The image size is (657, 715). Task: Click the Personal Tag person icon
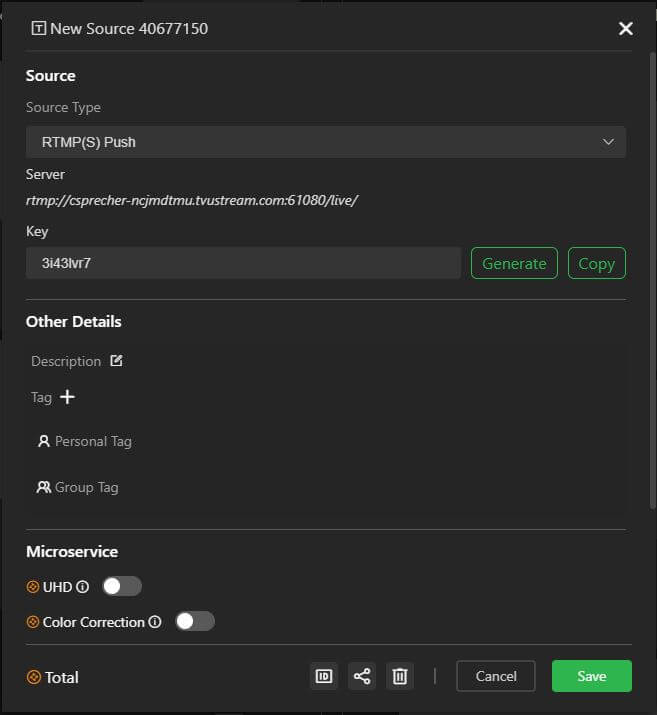tap(44, 441)
